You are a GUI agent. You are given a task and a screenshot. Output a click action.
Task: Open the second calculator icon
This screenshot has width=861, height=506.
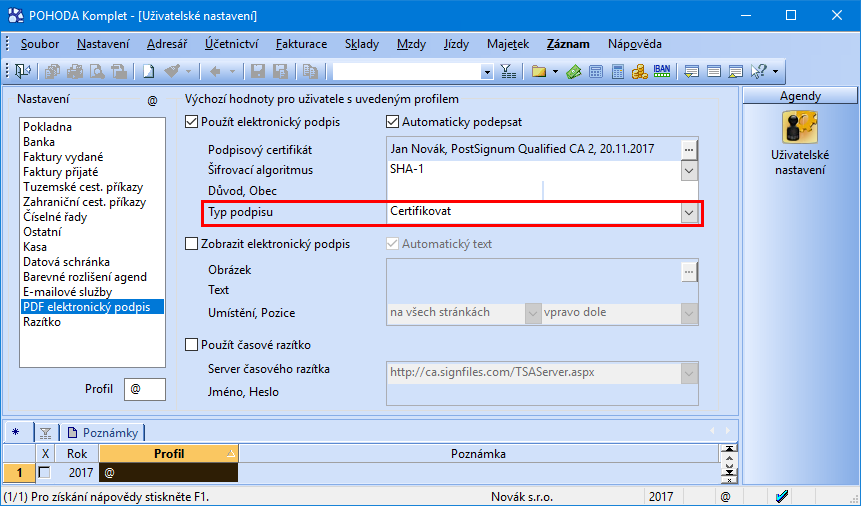(618, 71)
